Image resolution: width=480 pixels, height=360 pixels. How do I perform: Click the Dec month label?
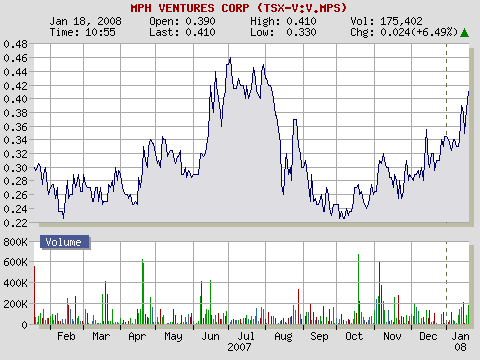click(428, 336)
